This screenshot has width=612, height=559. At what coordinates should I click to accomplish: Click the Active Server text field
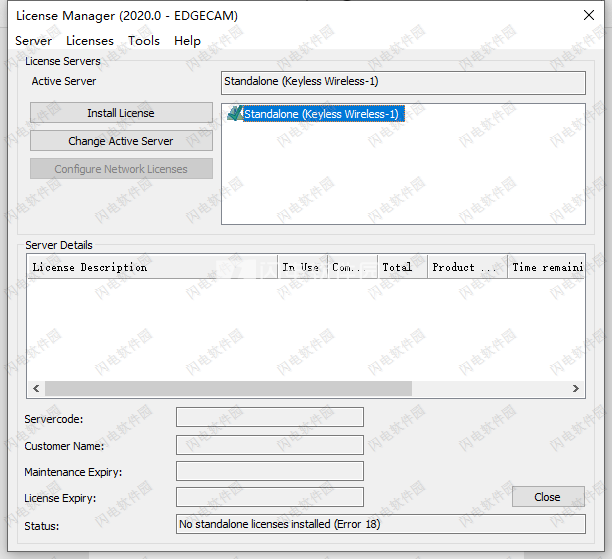click(403, 82)
